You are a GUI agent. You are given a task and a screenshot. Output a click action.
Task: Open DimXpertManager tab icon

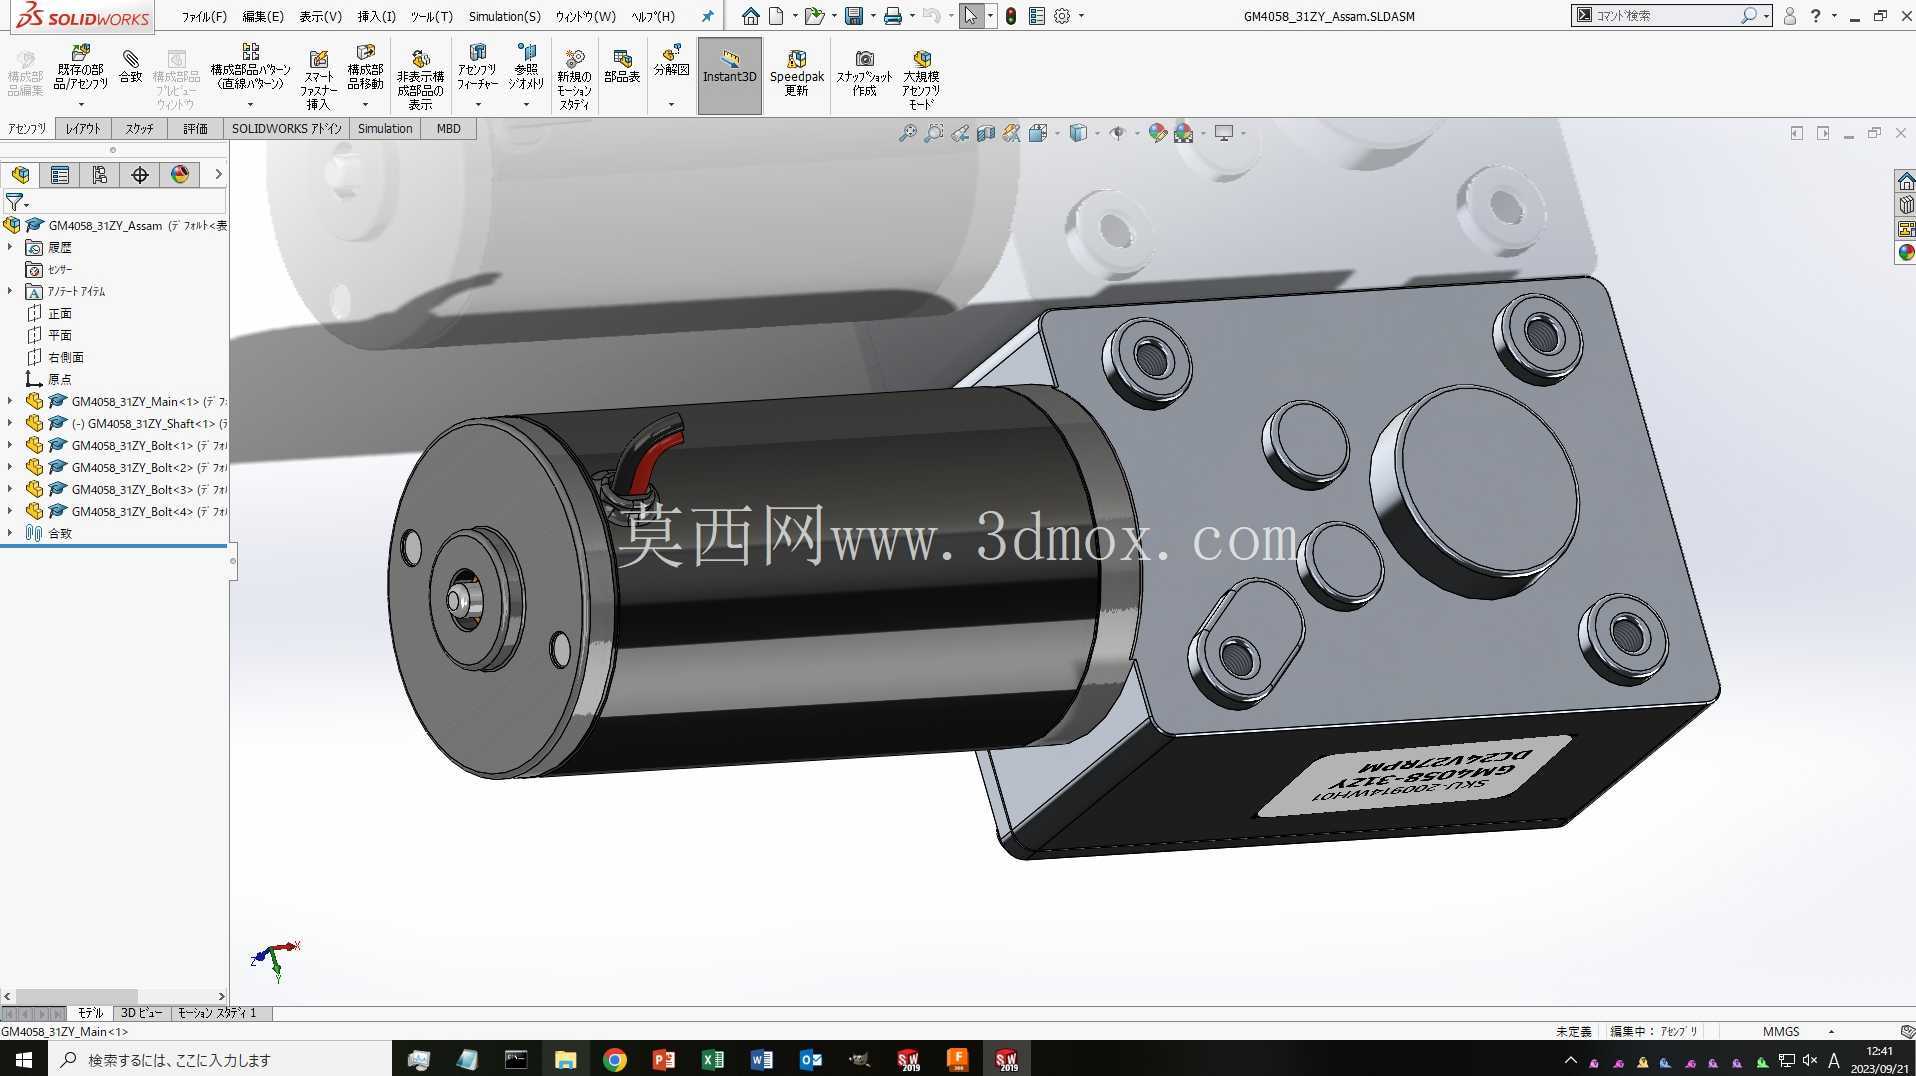click(140, 175)
